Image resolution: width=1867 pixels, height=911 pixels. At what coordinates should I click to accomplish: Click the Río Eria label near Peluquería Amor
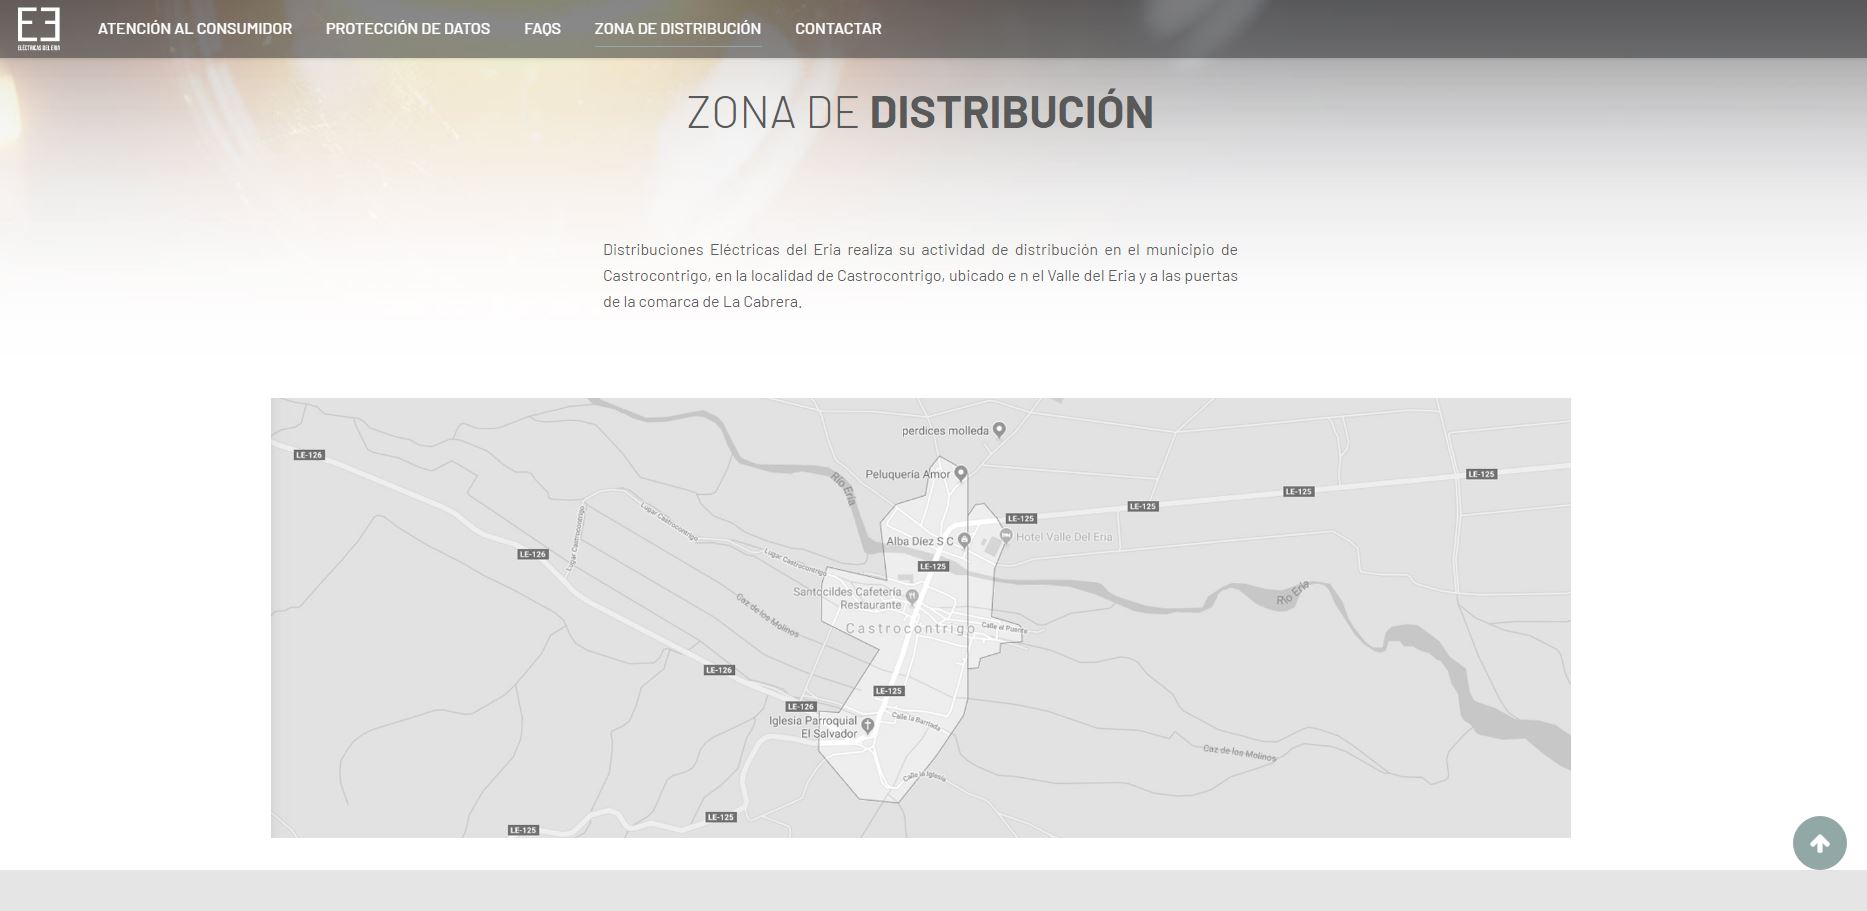tap(844, 489)
